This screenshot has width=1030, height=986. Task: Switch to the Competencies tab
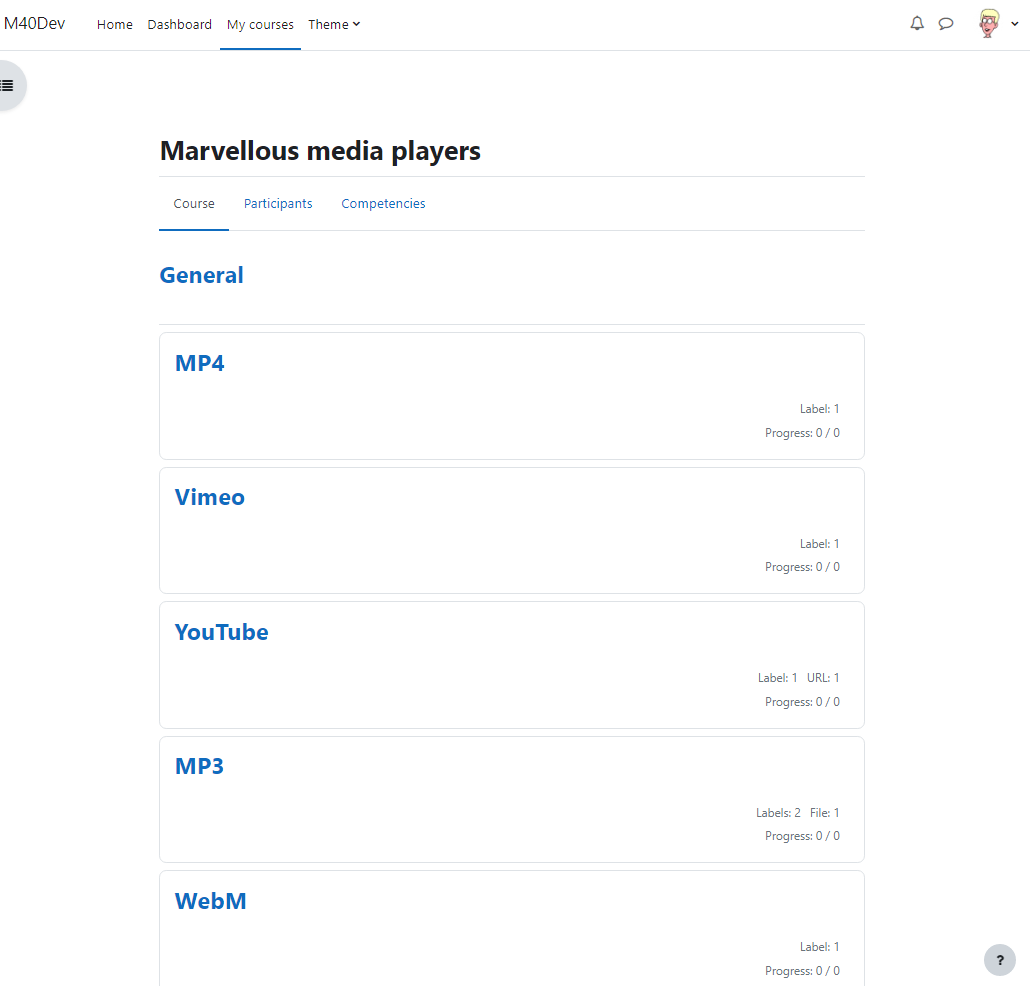(x=383, y=204)
